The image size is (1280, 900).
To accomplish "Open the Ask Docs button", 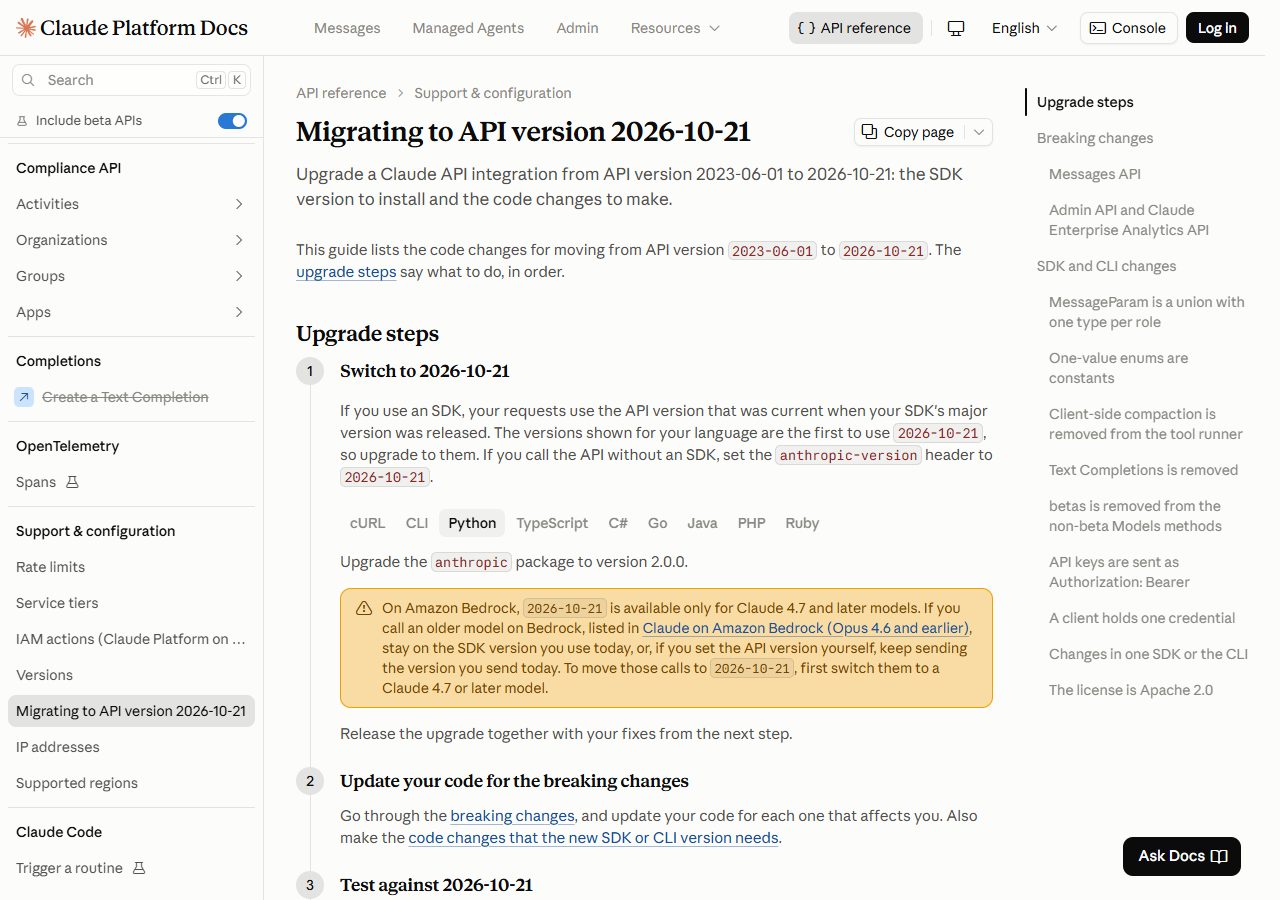I will click(x=1182, y=856).
